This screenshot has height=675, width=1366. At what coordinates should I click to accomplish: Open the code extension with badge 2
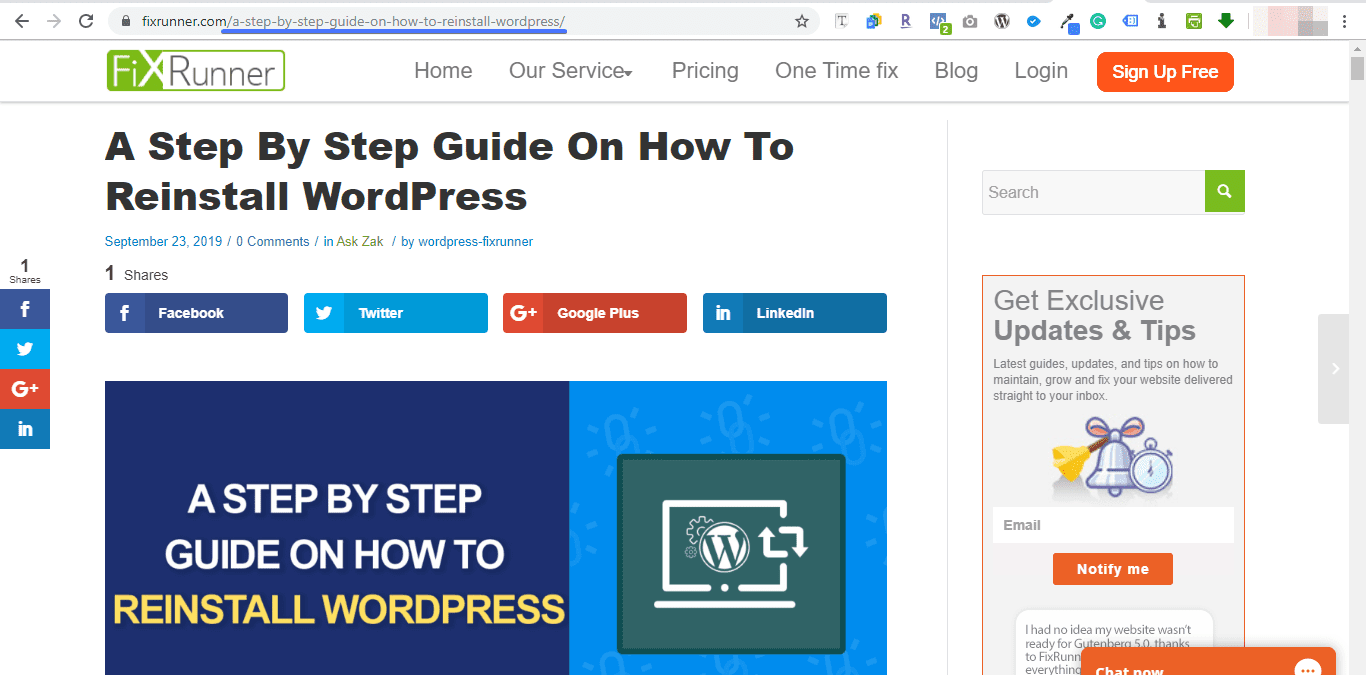tap(939, 22)
